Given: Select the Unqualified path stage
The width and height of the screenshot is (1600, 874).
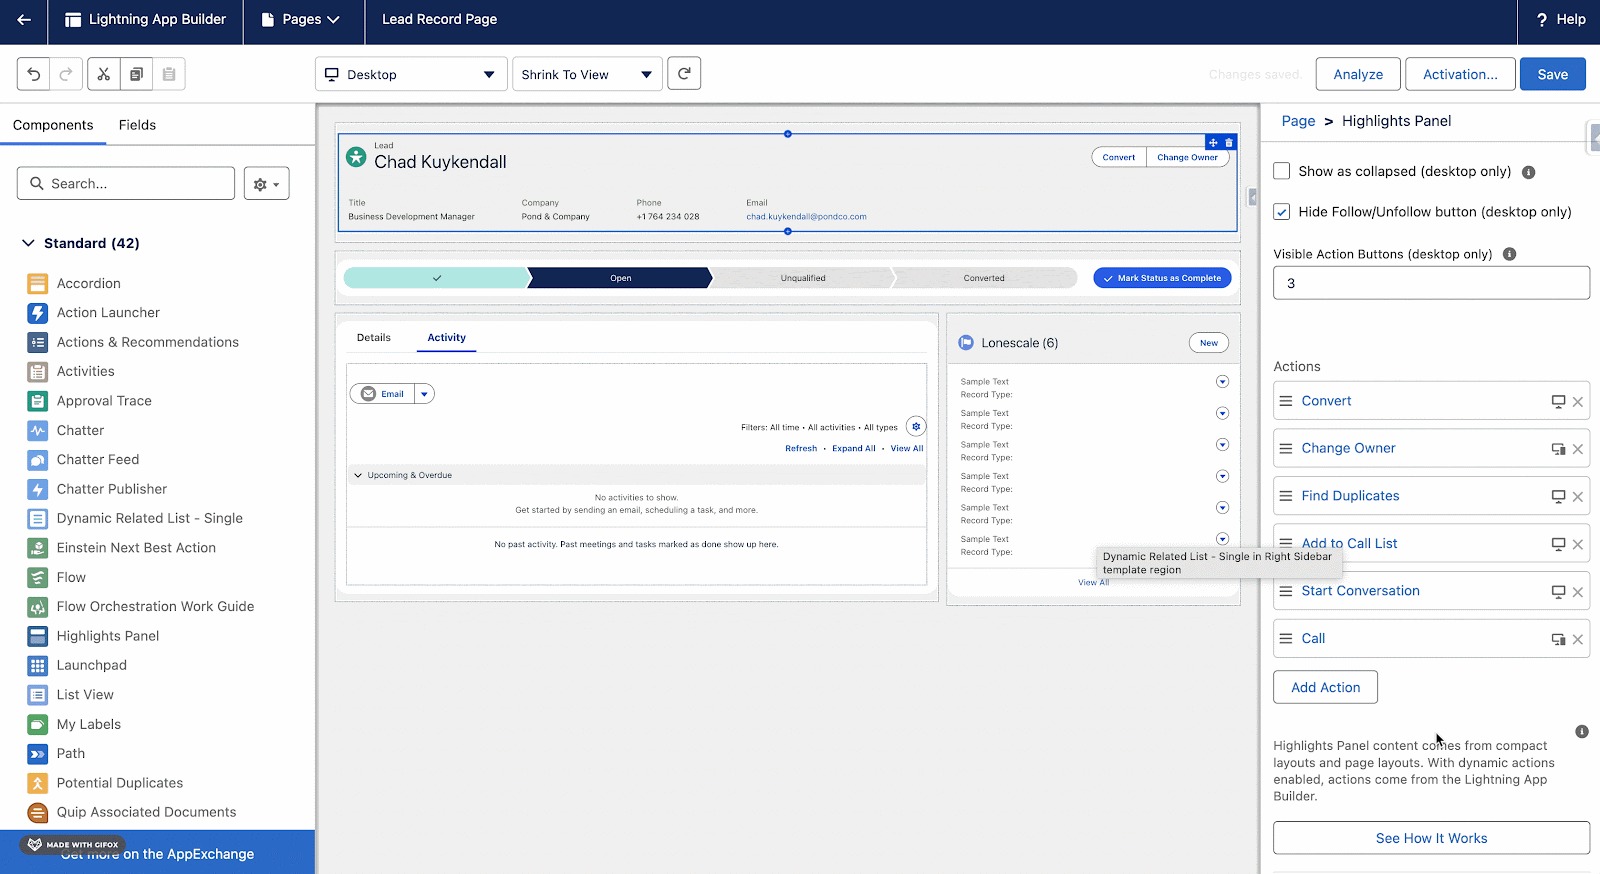Looking at the screenshot, I should [x=802, y=278].
